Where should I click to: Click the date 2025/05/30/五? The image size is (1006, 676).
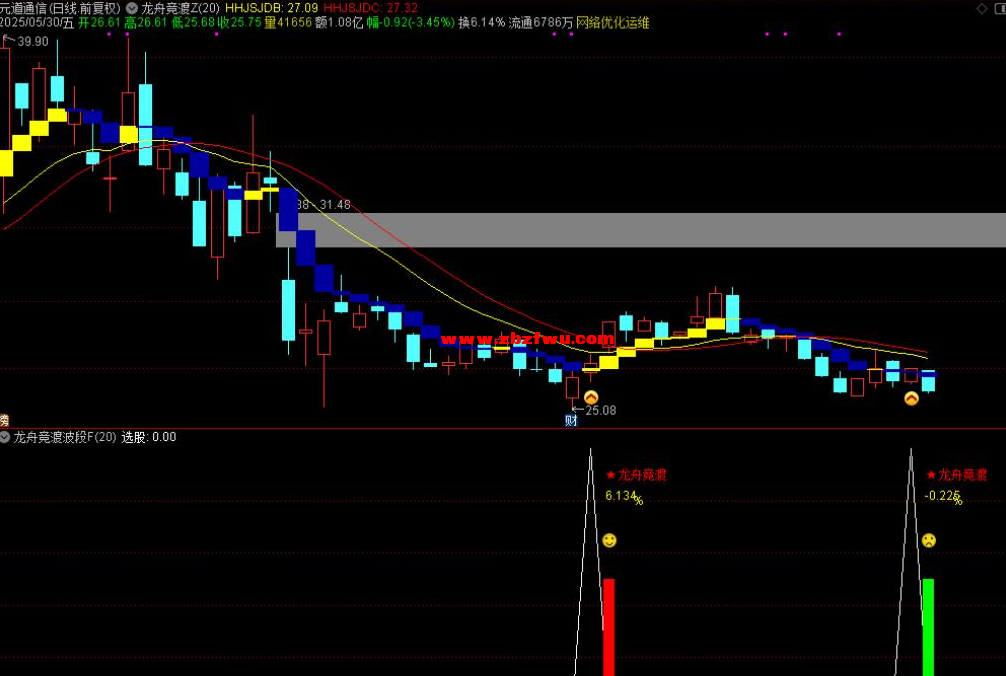(x=37, y=23)
